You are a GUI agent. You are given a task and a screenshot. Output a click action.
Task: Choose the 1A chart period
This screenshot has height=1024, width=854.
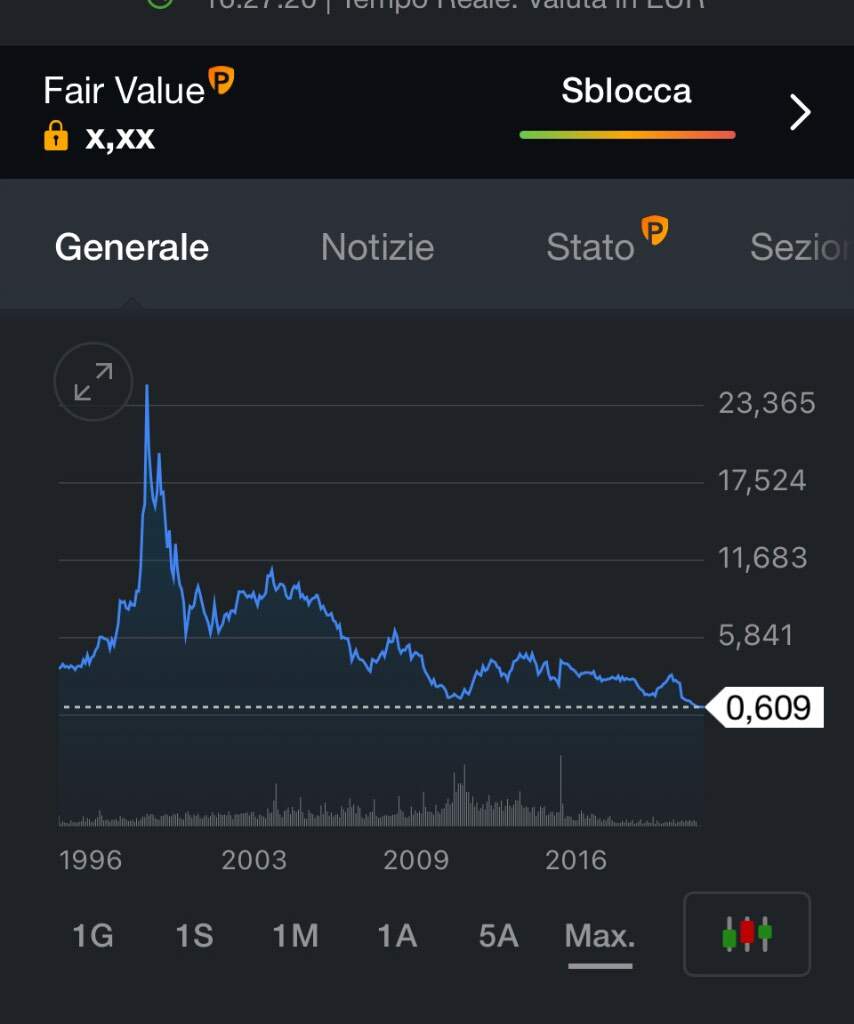point(397,936)
